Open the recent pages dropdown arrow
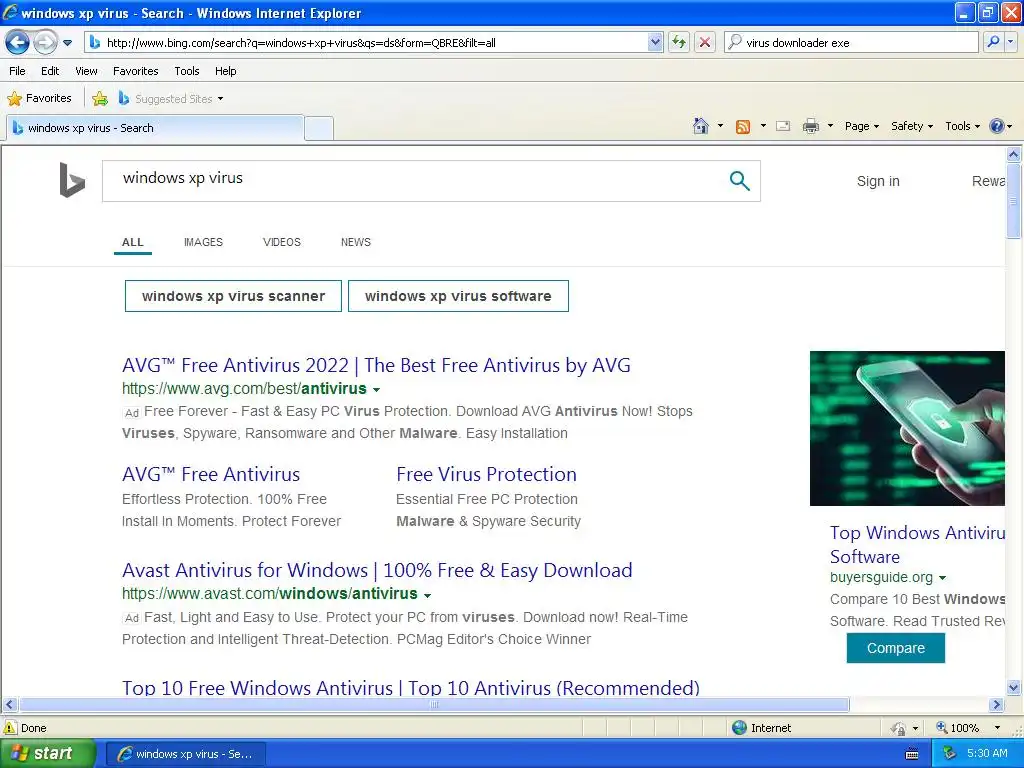The width and height of the screenshot is (1024, 768). point(67,43)
